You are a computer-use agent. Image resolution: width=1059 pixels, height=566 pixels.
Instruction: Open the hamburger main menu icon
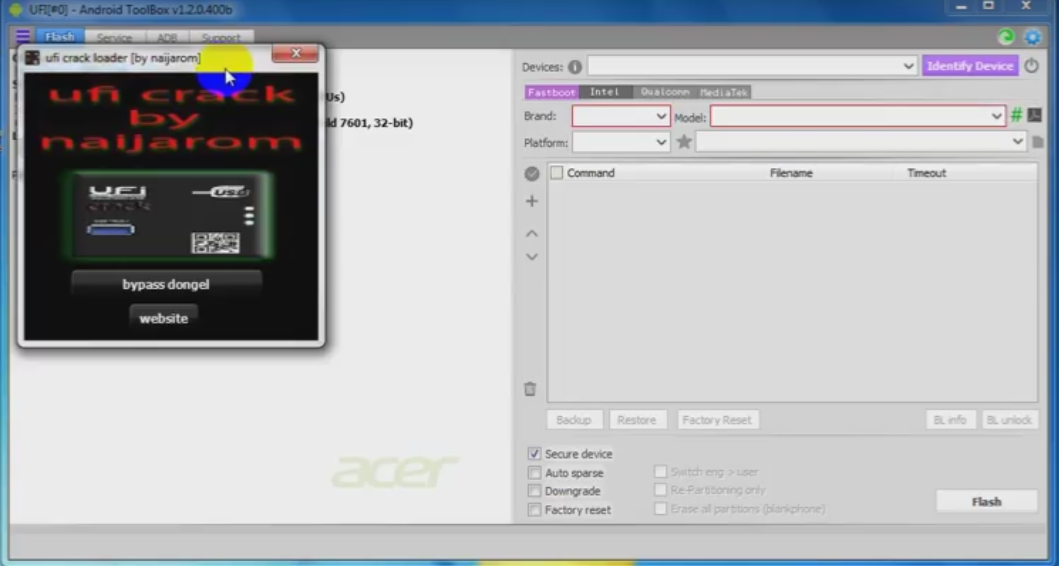click(23, 36)
